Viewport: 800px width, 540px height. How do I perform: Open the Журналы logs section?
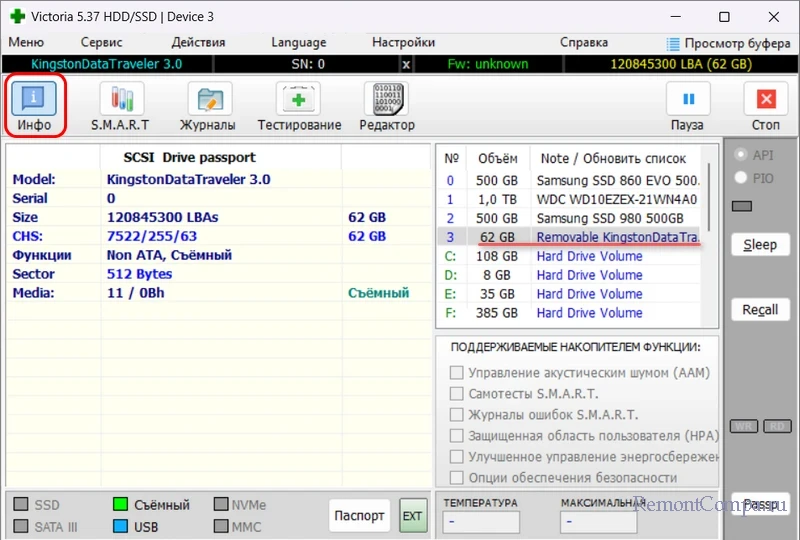click(x=208, y=106)
